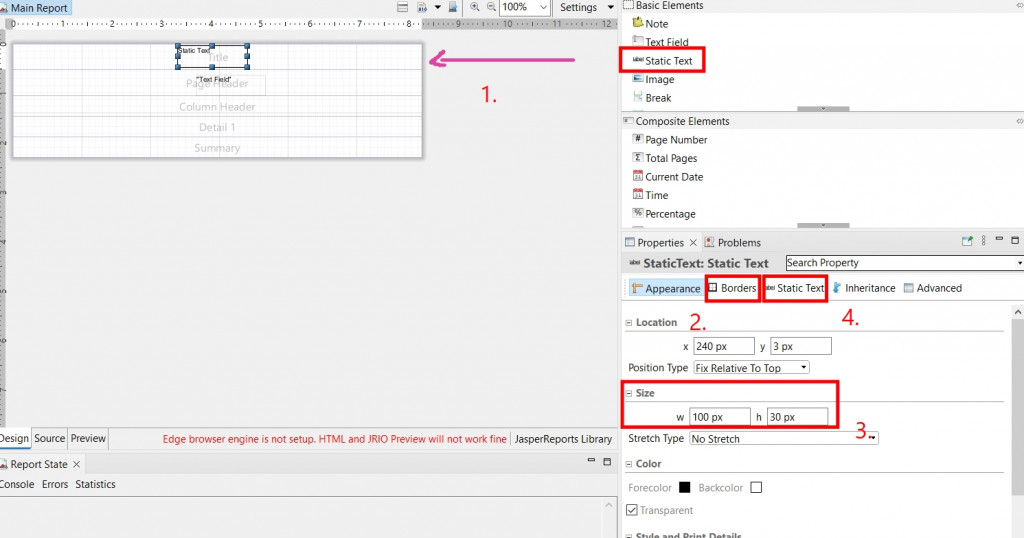Click the Inheritance blue arrow icon
1024x538 pixels.
tap(837, 287)
